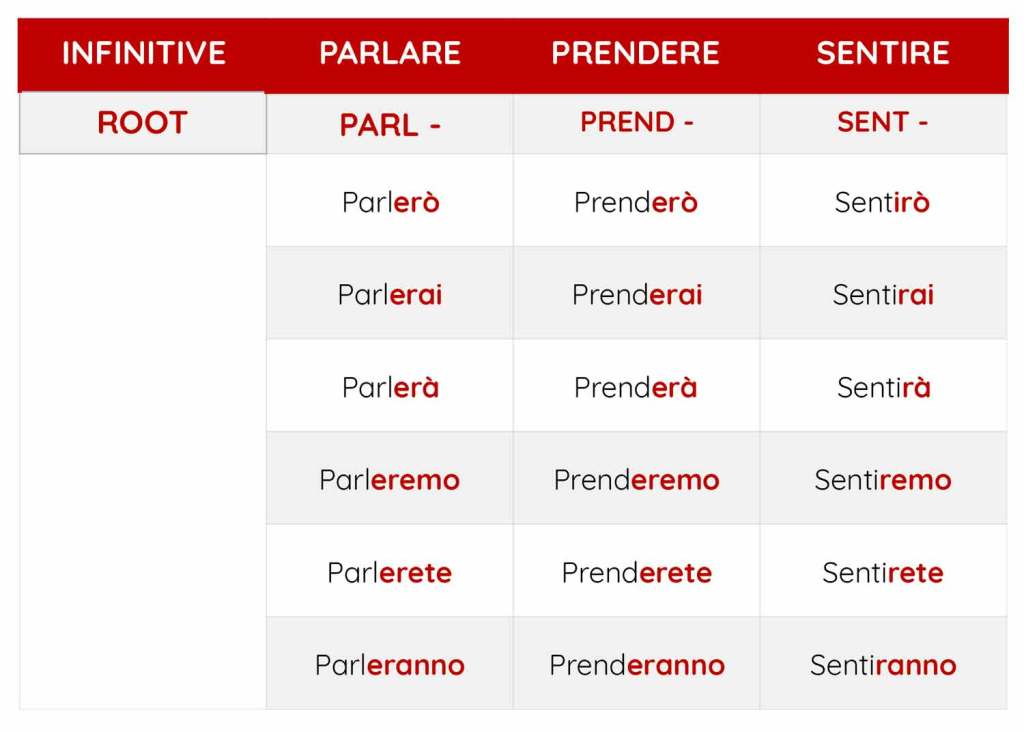This screenshot has height=732, width=1024.
Task: Click the INFINITIVE header cell
Action: coord(143,53)
